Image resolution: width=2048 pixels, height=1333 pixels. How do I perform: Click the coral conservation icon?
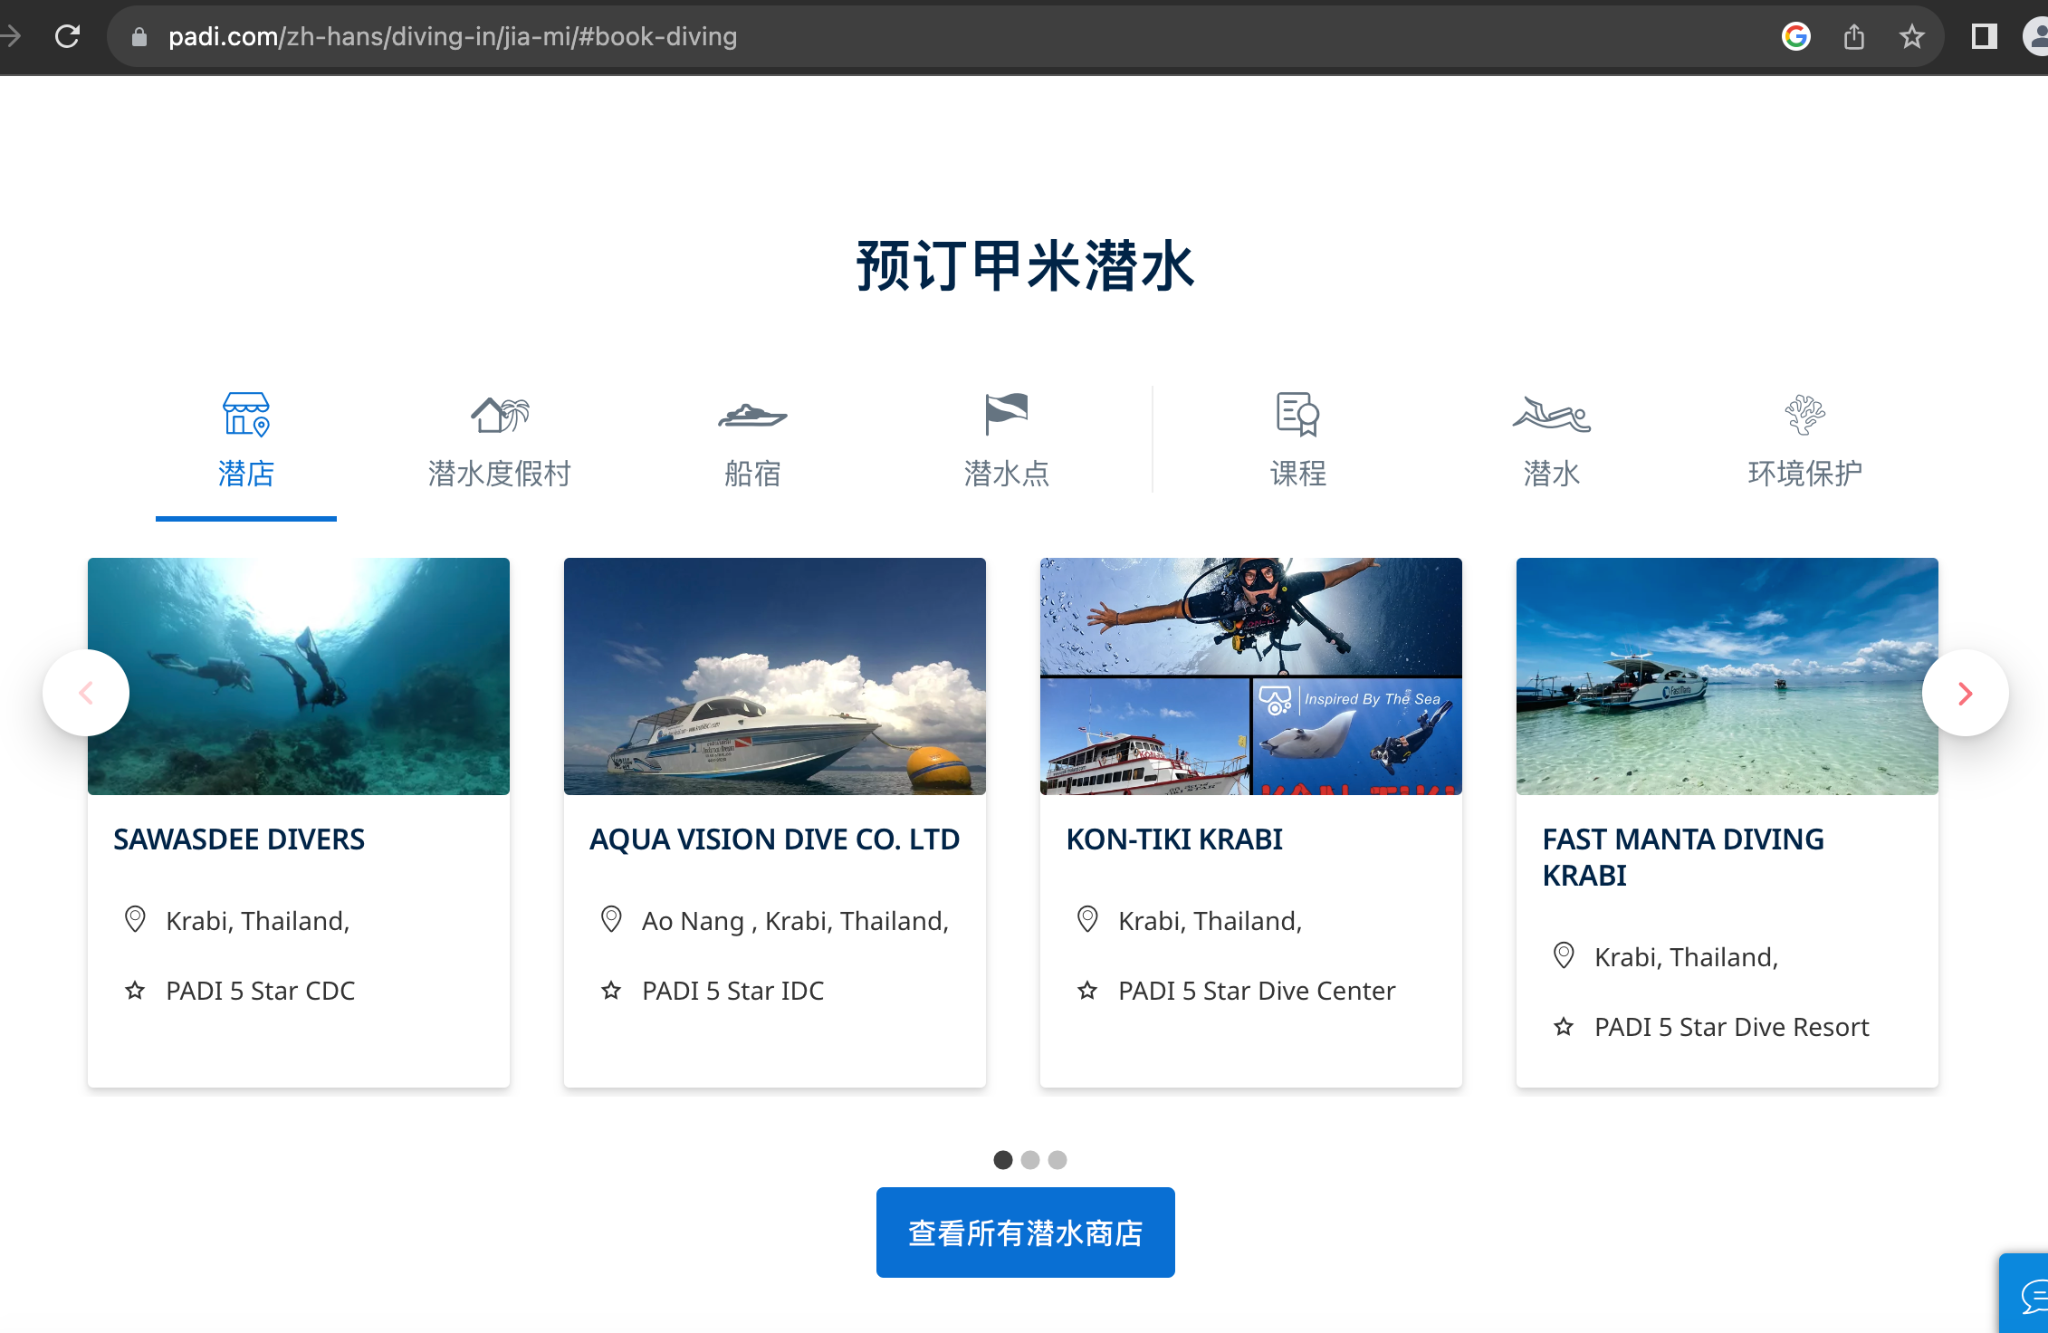1805,414
